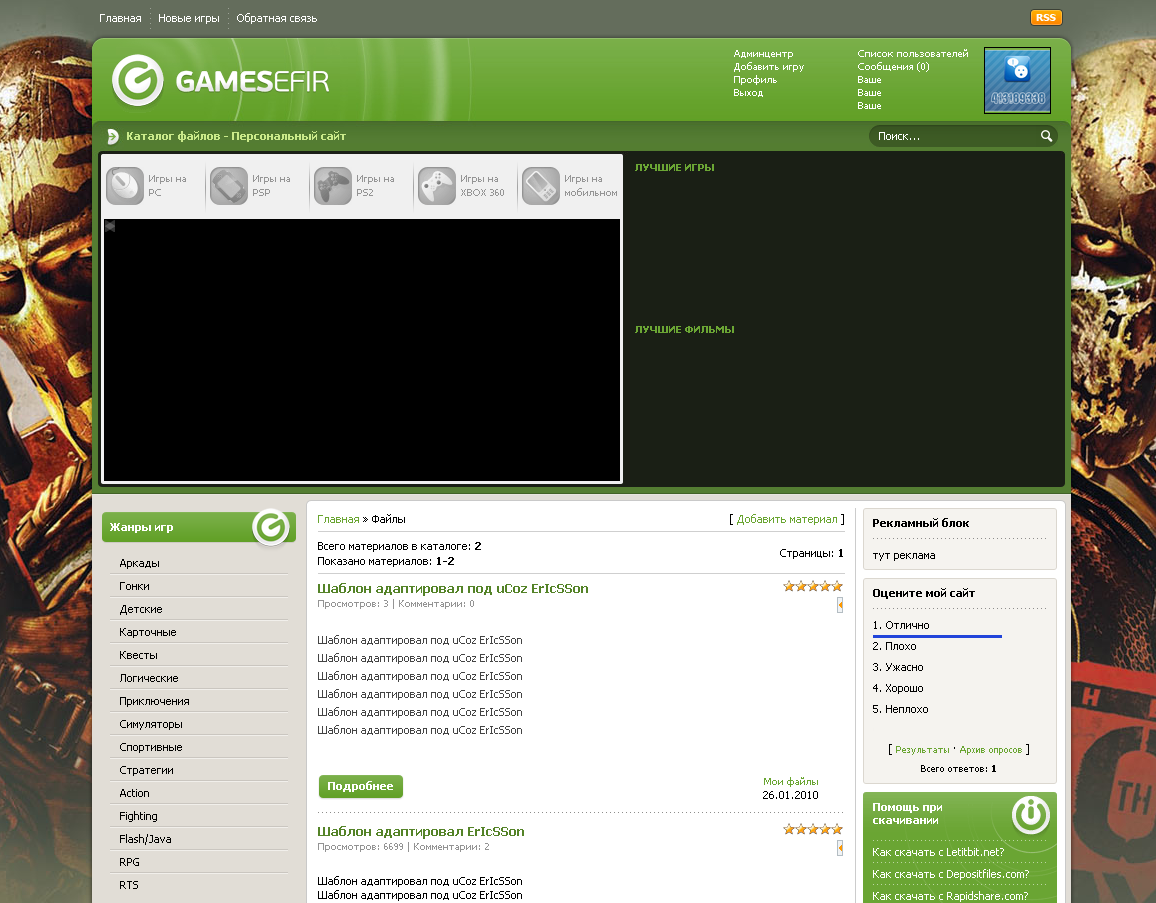Click the ICQ status icon 413189338

coord(1017,80)
